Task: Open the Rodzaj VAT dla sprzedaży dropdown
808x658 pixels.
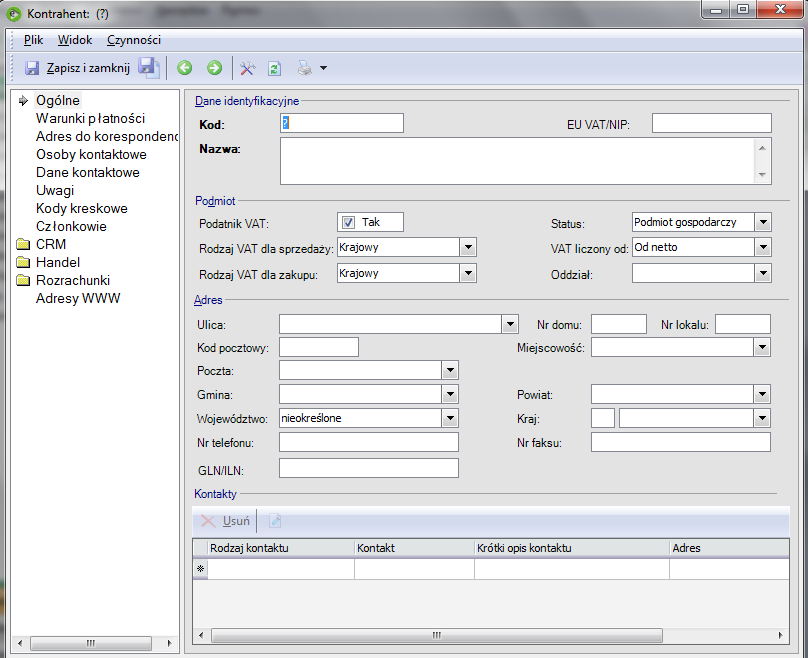Action: [468, 247]
